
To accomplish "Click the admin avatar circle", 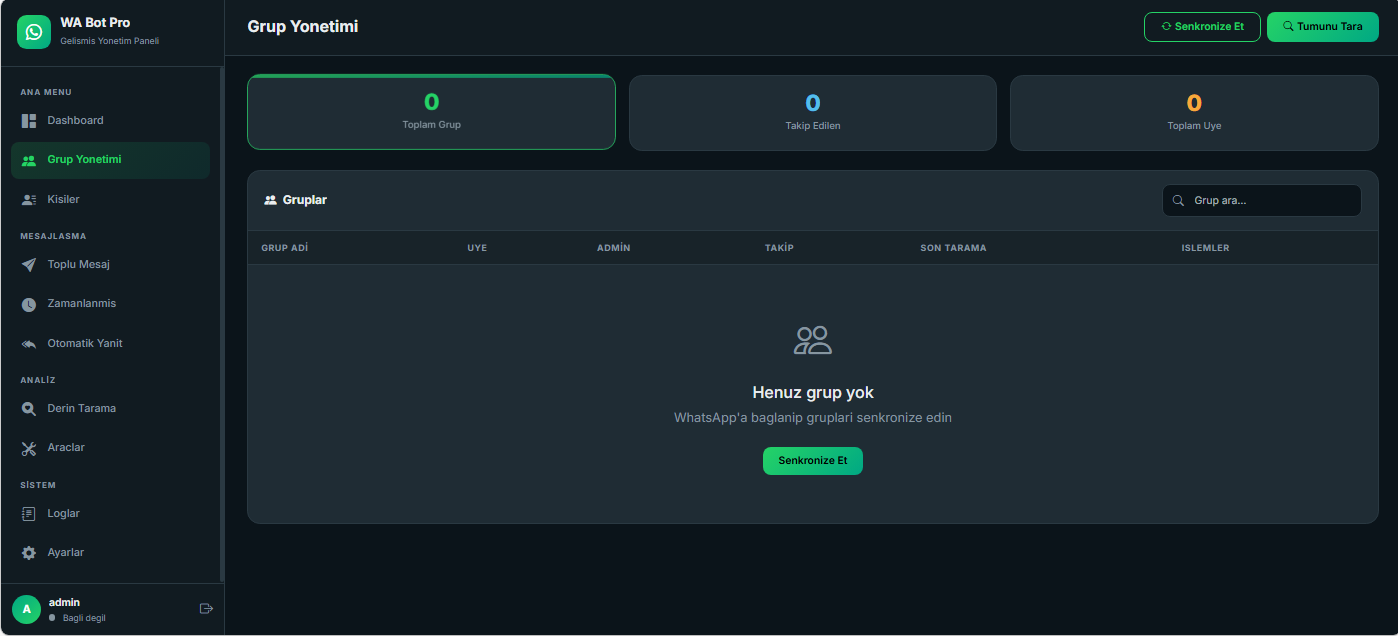I will pos(26,609).
